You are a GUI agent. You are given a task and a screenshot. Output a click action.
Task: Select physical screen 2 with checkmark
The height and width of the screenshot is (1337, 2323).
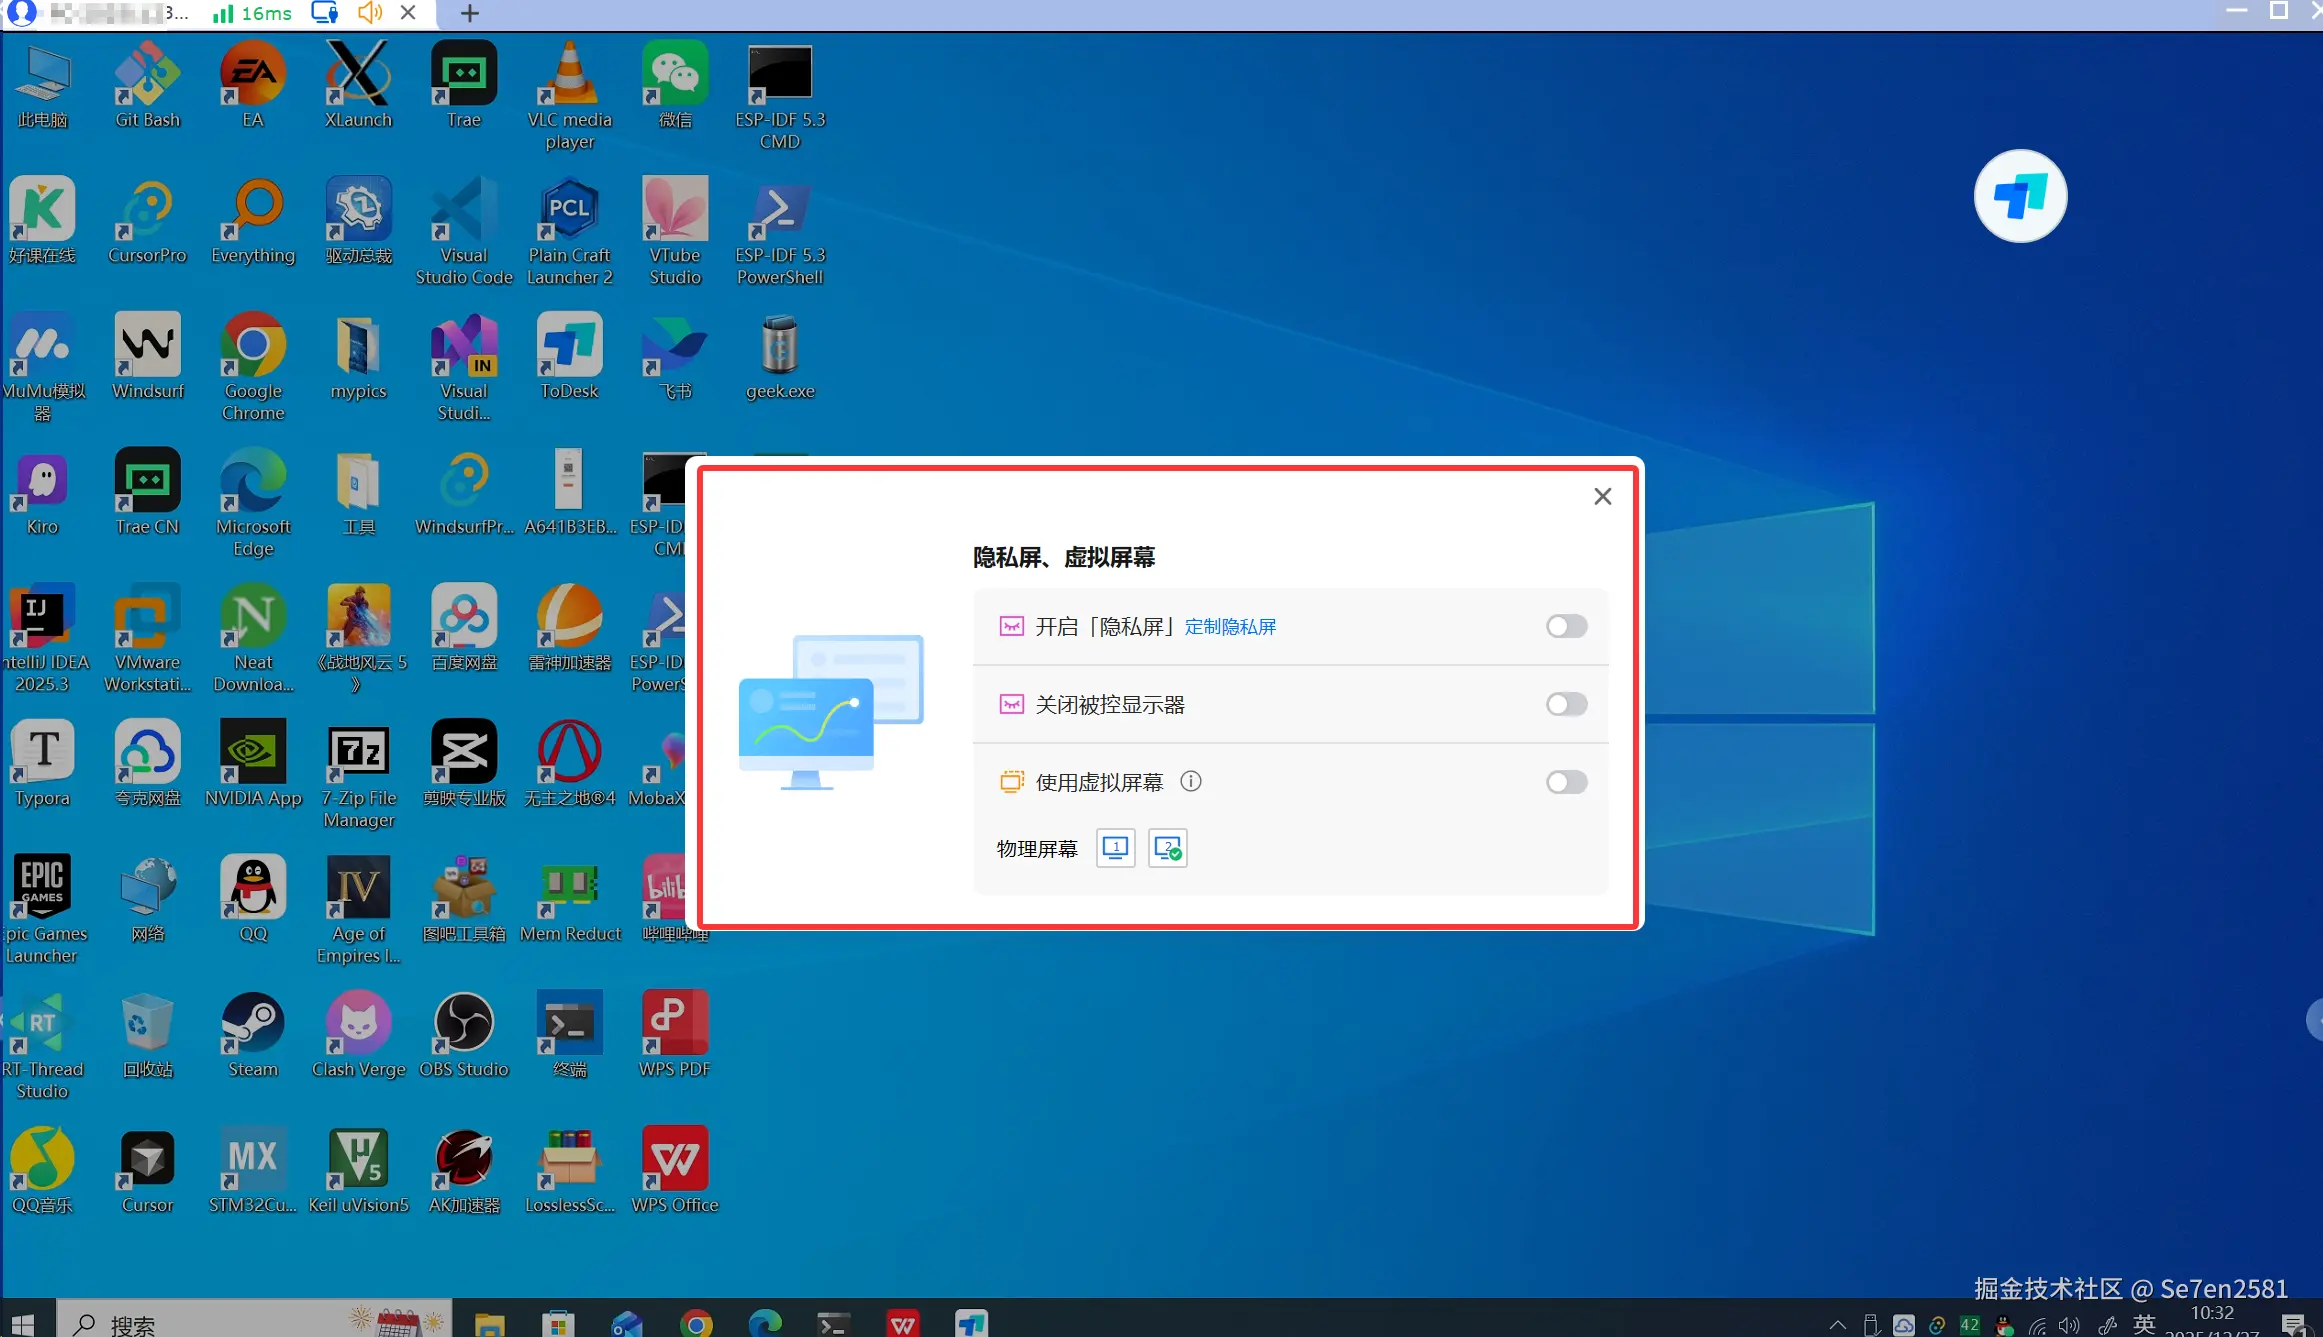tap(1167, 848)
